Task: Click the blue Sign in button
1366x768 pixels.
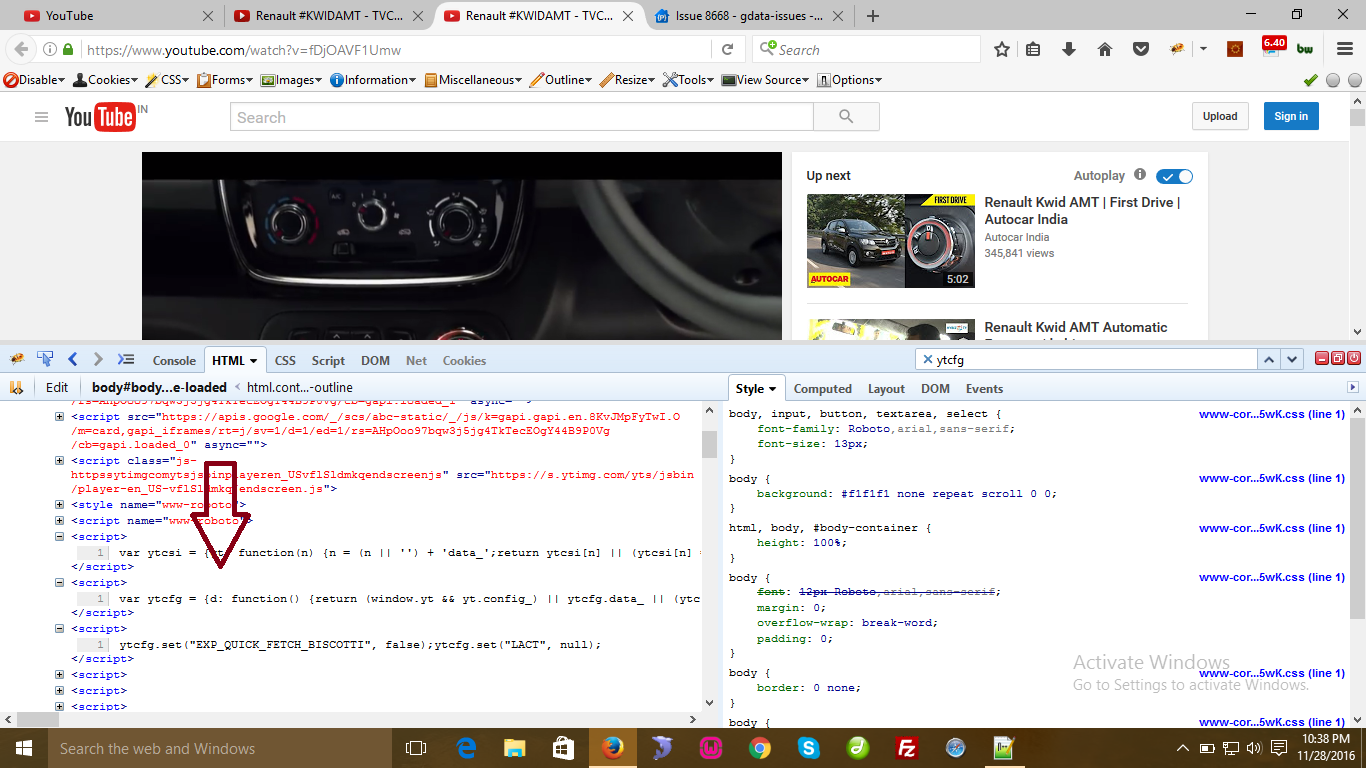Action: tap(1290, 116)
